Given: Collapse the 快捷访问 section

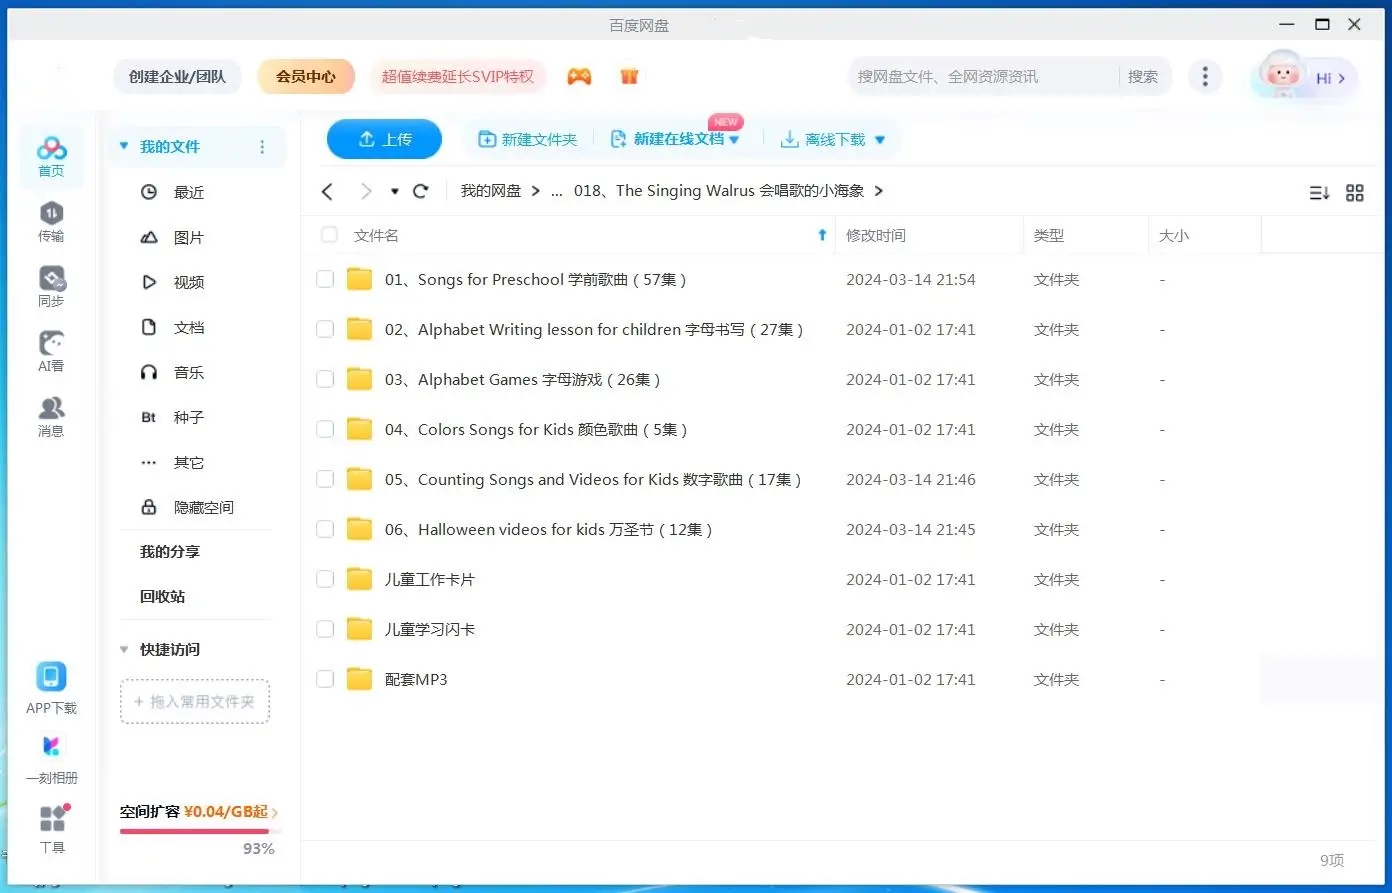Looking at the screenshot, I should 124,649.
